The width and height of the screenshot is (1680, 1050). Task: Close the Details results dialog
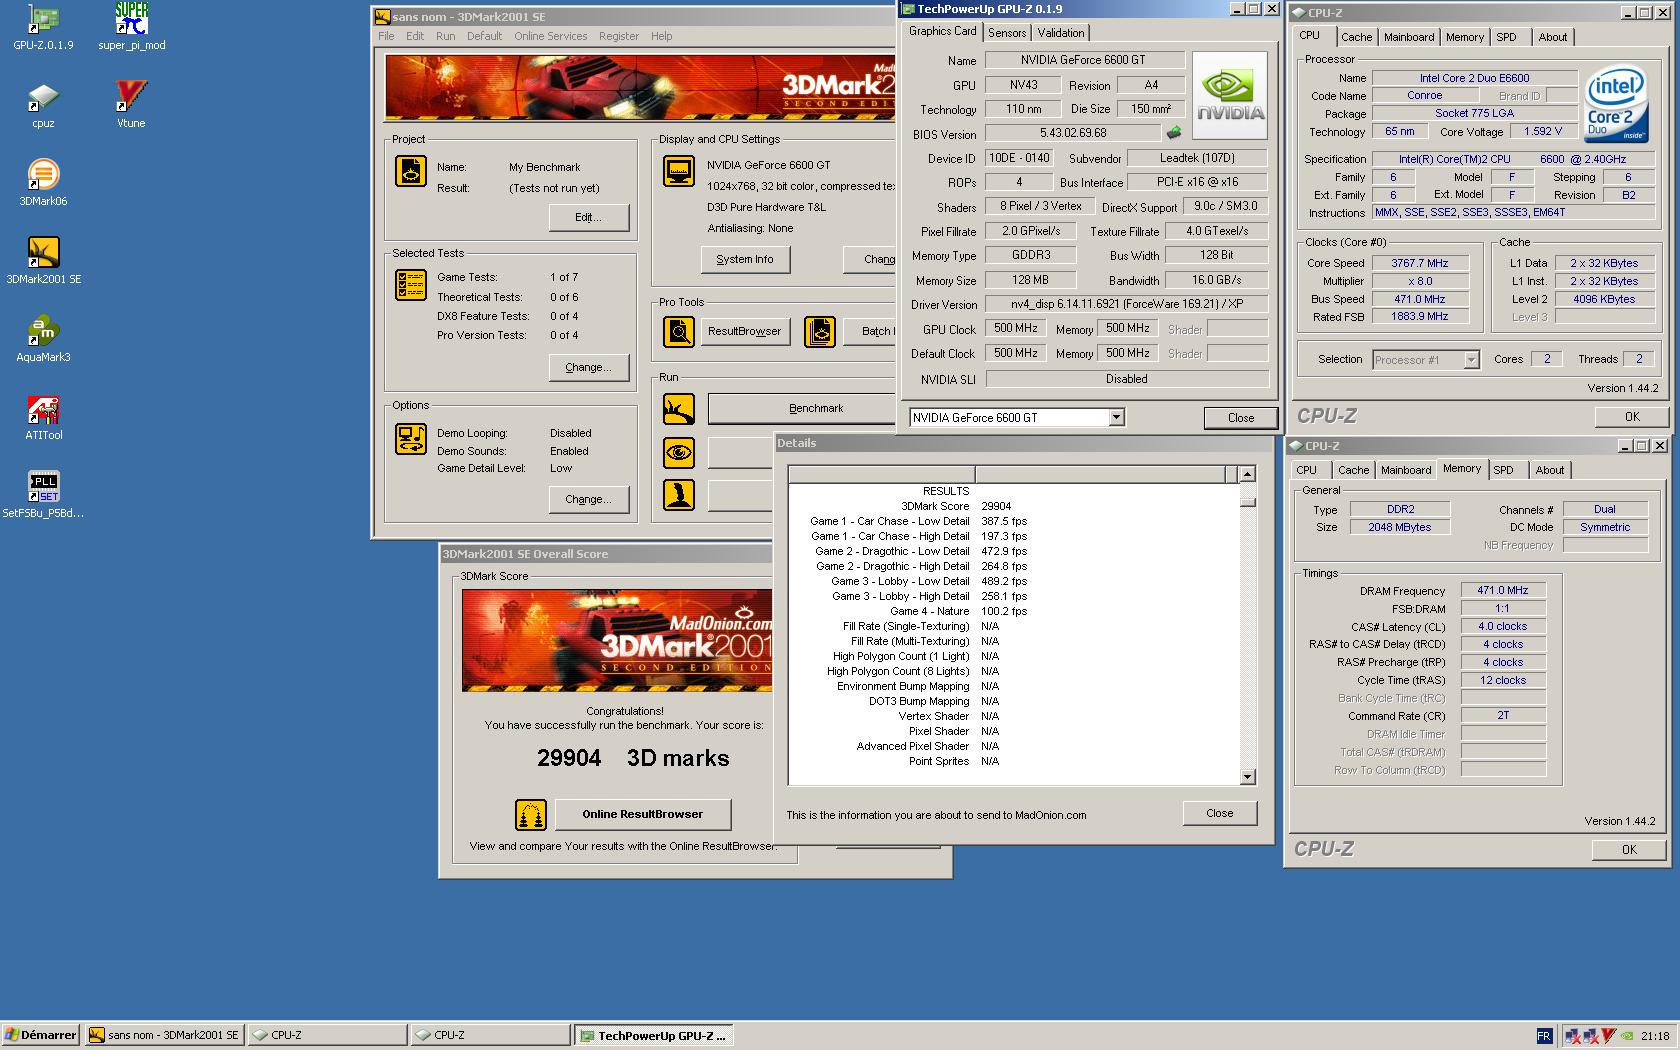[x=1219, y=813]
